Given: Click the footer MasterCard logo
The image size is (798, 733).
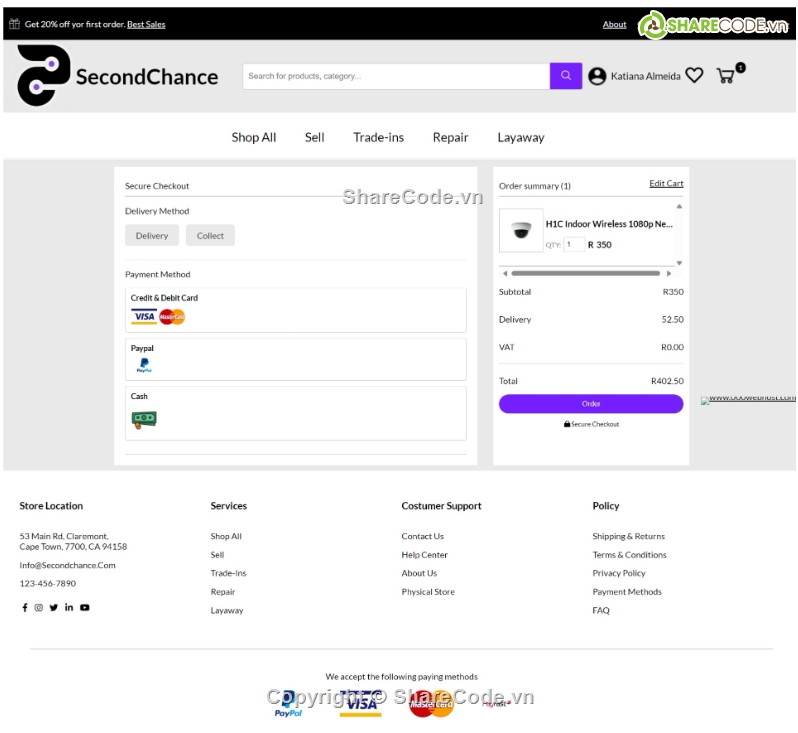Looking at the screenshot, I should coord(431,704).
